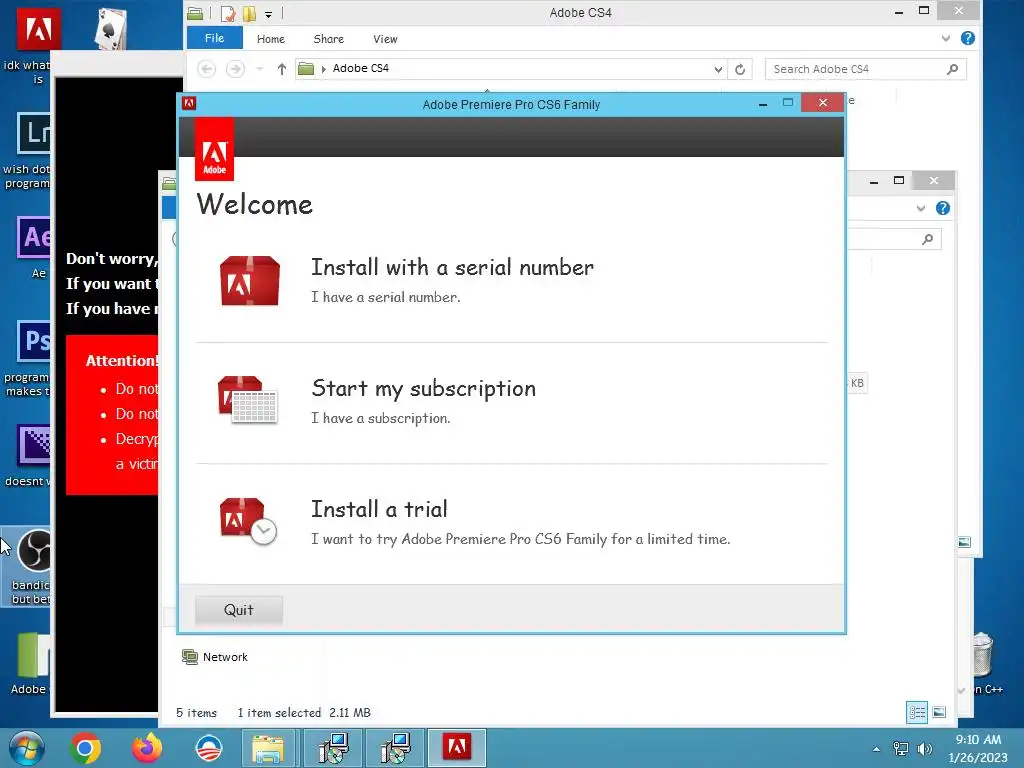Open recent locations dropdown in Adobe CS4 explorer

[x=259, y=69]
